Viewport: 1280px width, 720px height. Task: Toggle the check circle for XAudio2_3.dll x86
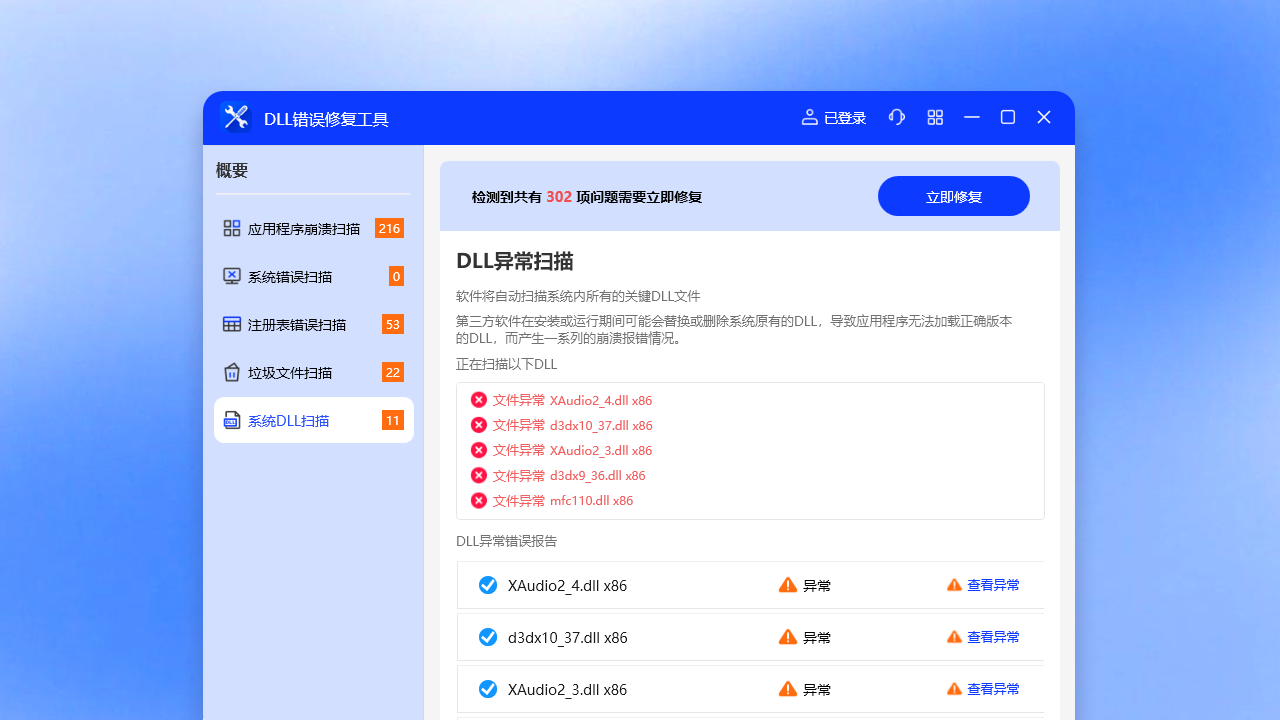[488, 689]
